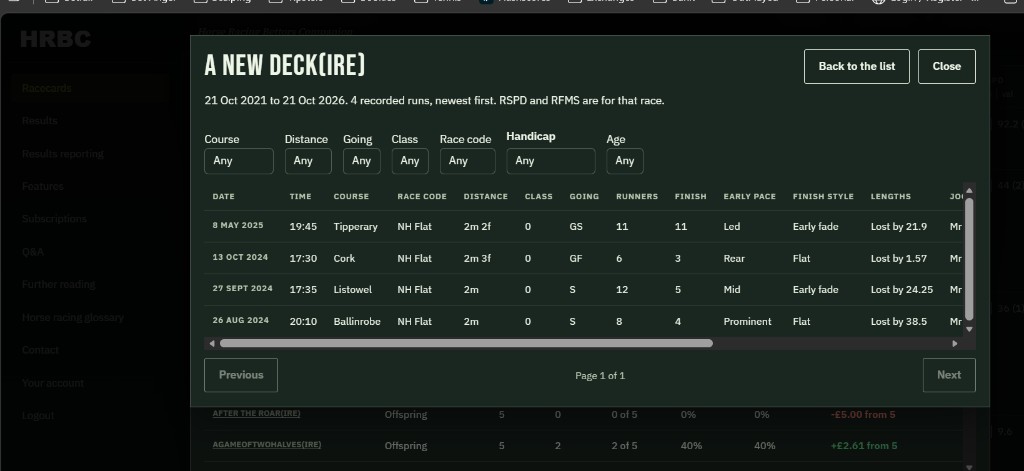Open Results in the background sidebar
The width and height of the screenshot is (1024, 471).
(x=39, y=121)
